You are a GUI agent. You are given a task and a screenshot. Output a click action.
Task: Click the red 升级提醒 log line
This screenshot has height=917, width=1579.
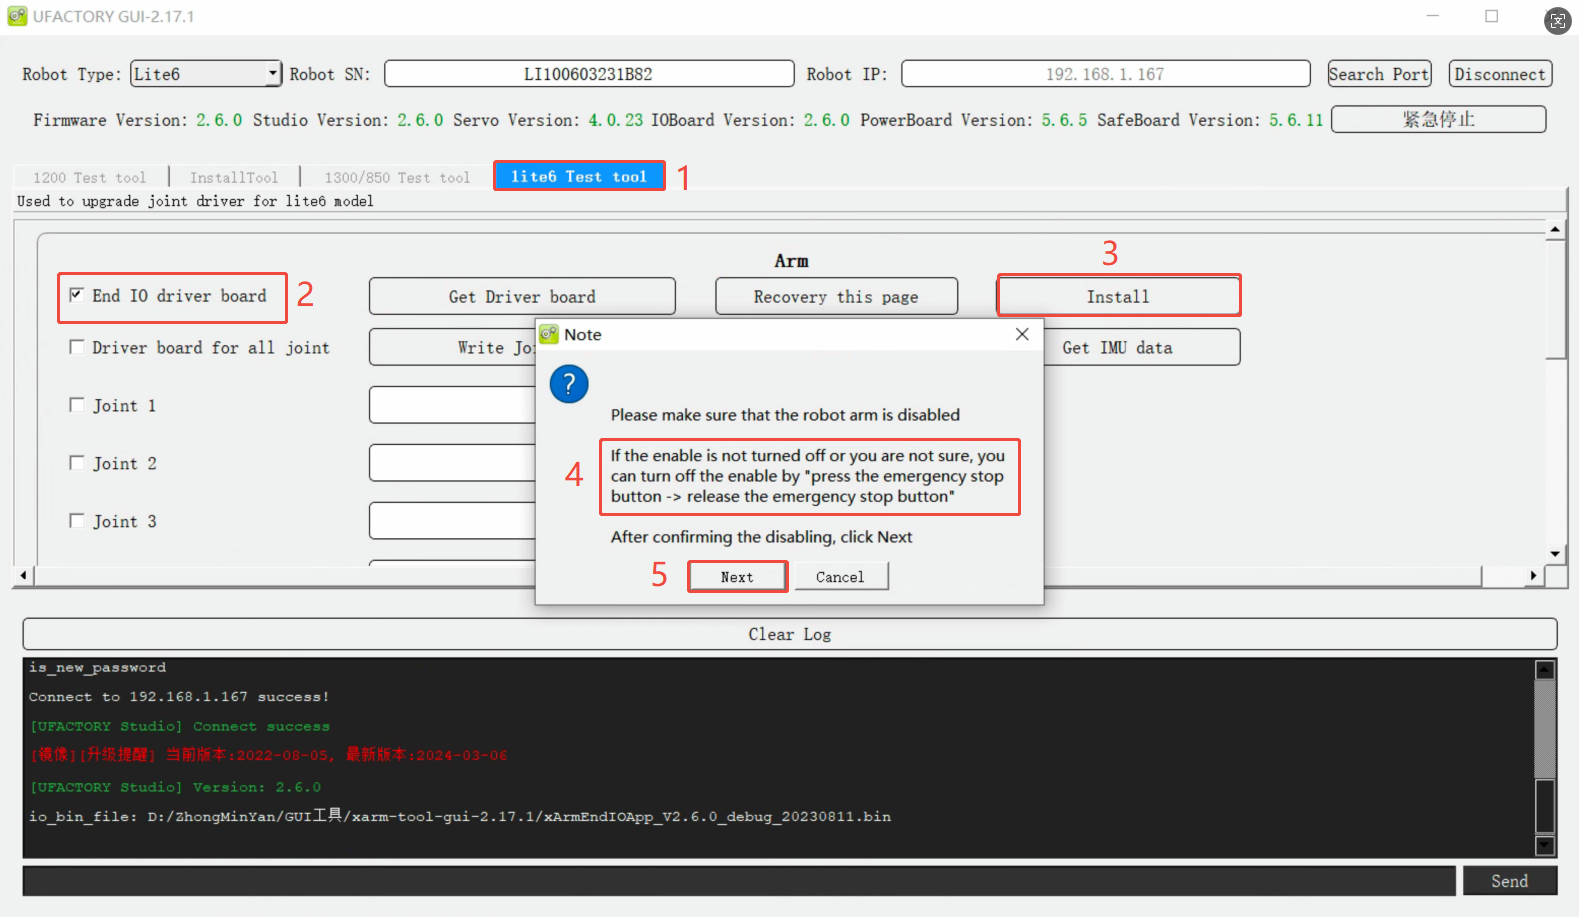pos(269,755)
